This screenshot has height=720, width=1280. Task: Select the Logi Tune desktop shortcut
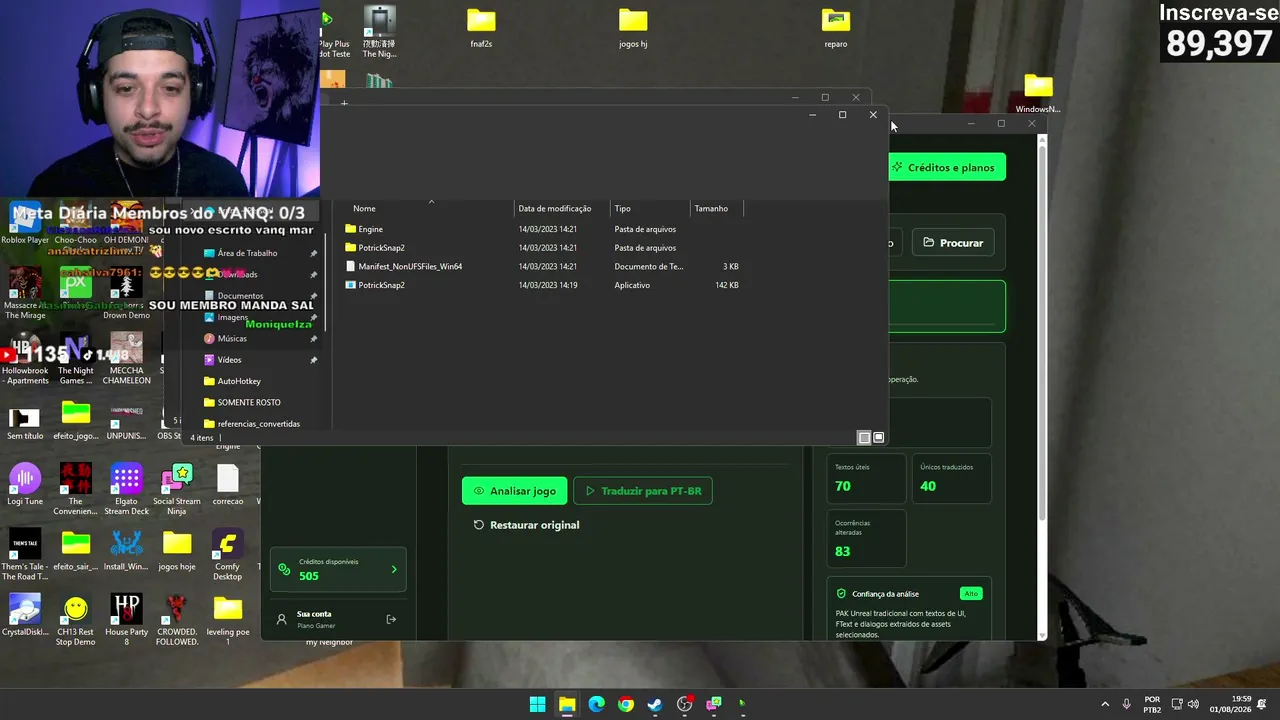pos(25,485)
